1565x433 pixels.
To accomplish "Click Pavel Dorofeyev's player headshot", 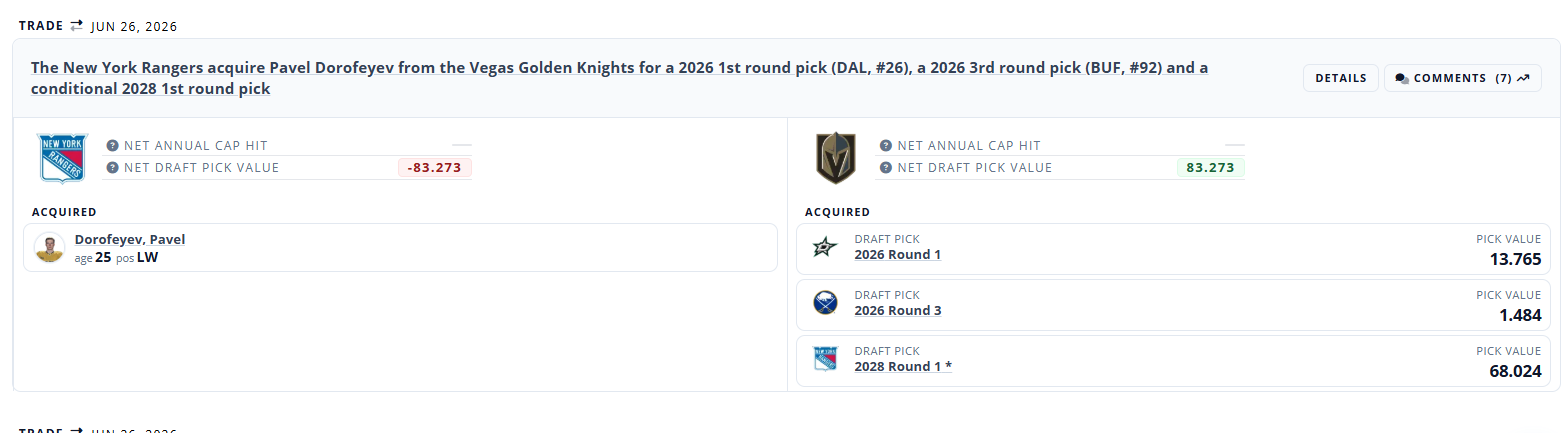I will click(x=49, y=247).
